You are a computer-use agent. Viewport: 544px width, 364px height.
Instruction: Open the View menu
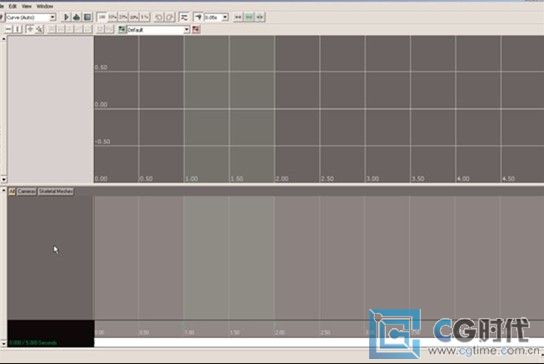pos(26,6)
